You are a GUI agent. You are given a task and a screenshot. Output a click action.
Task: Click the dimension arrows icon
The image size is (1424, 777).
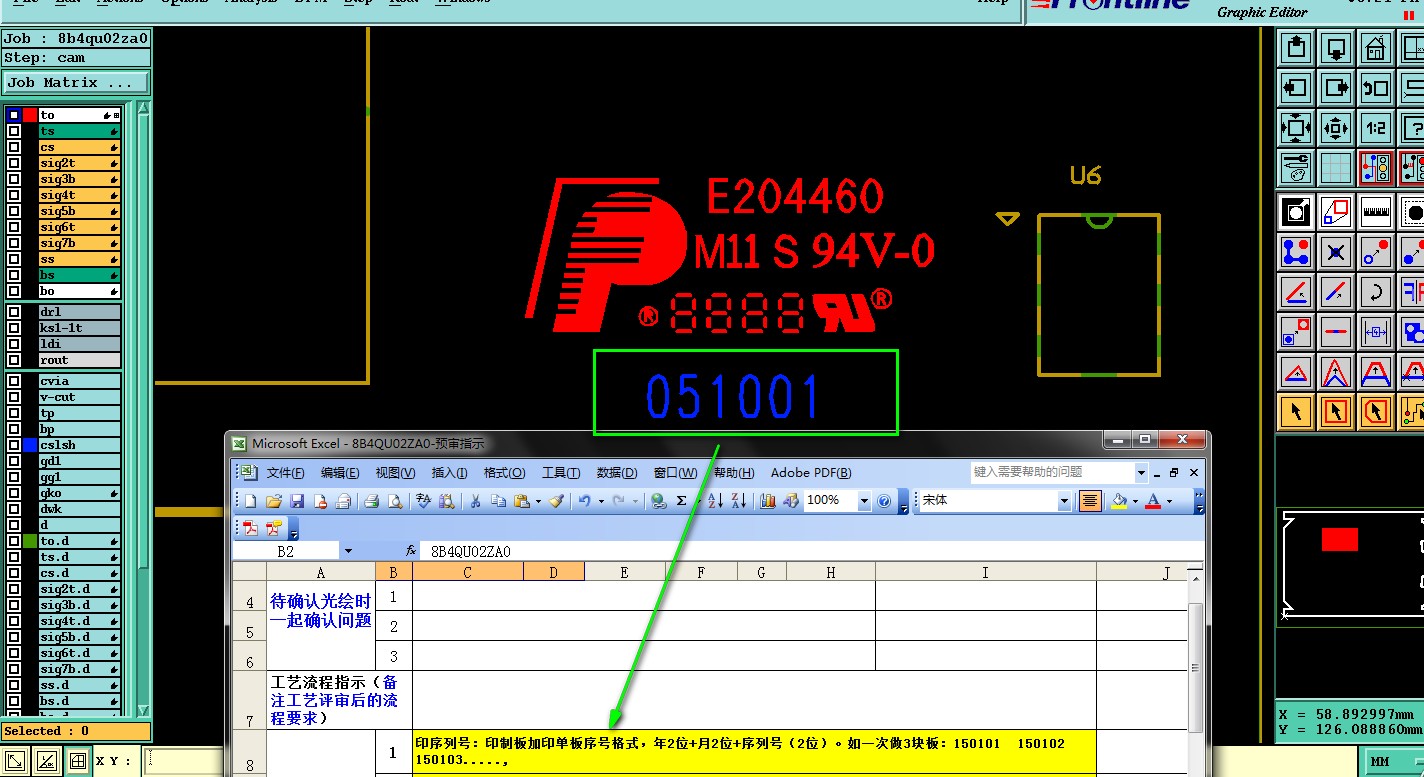click(1377, 332)
